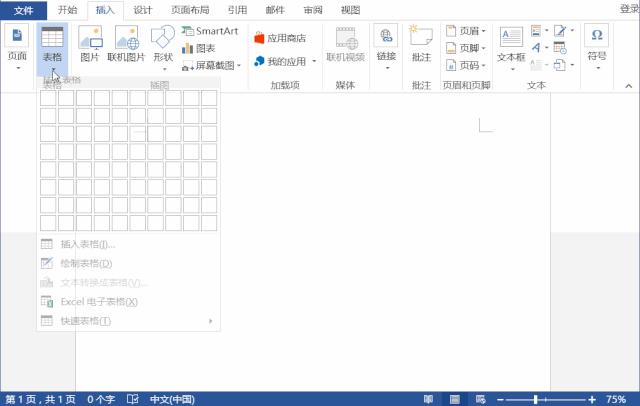Click the 0 个字 word count
The image size is (640, 406).
pos(101,399)
